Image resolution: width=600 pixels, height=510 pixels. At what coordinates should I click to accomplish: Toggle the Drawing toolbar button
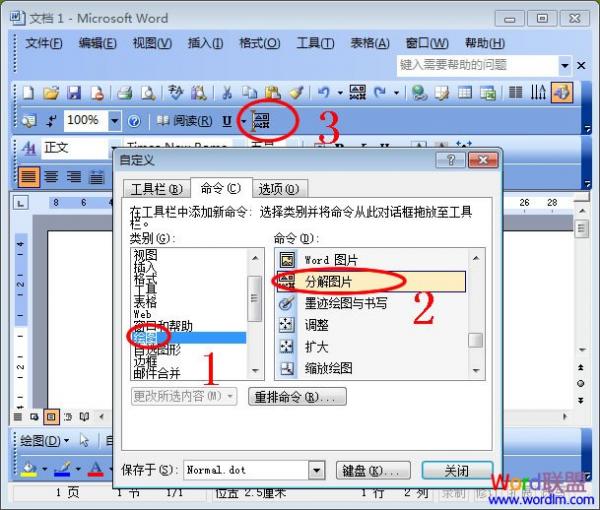562,93
